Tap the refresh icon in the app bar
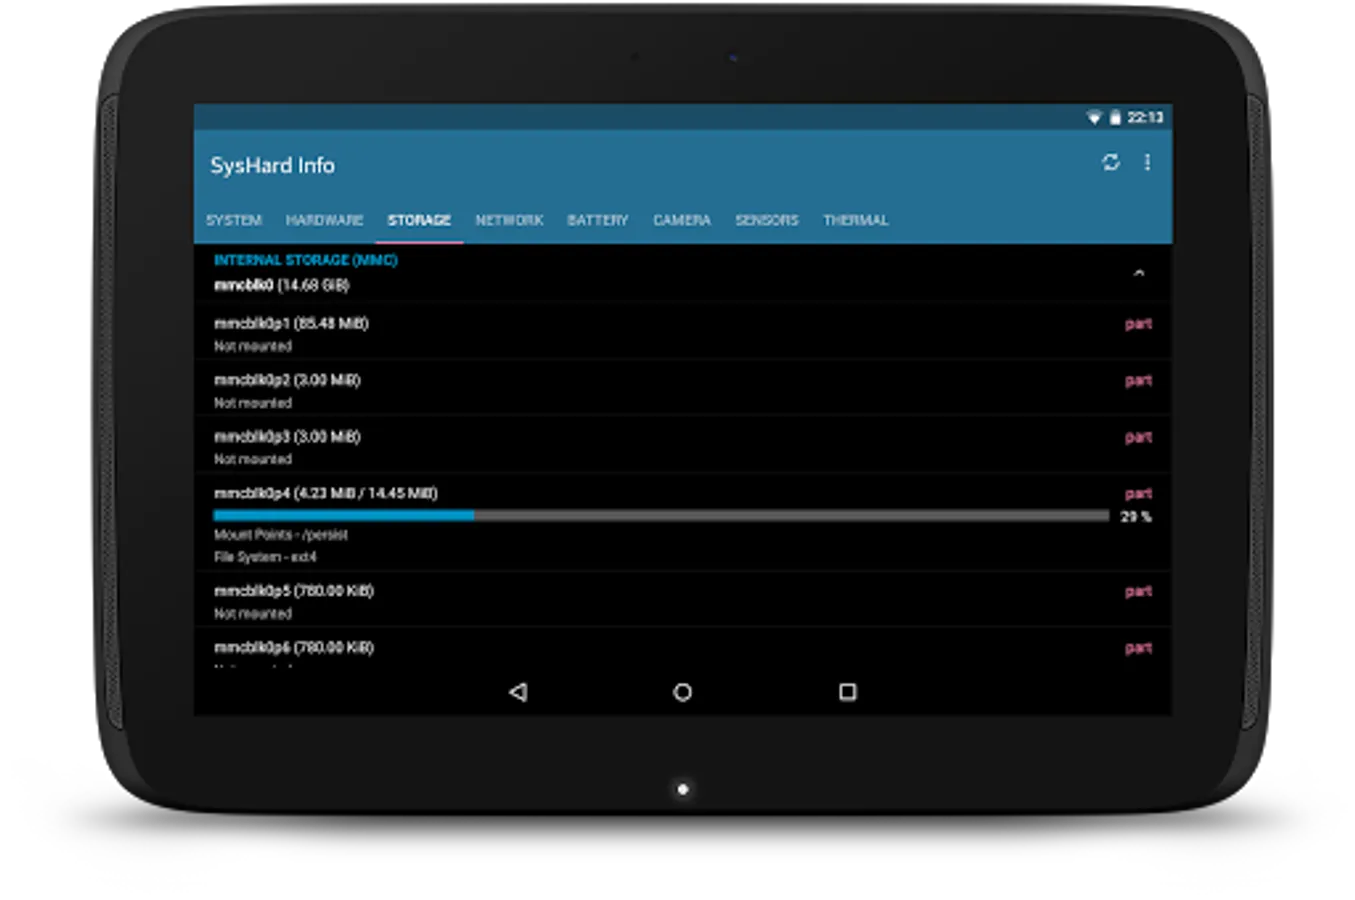Viewport: 1355px width, 900px height. 1110,162
